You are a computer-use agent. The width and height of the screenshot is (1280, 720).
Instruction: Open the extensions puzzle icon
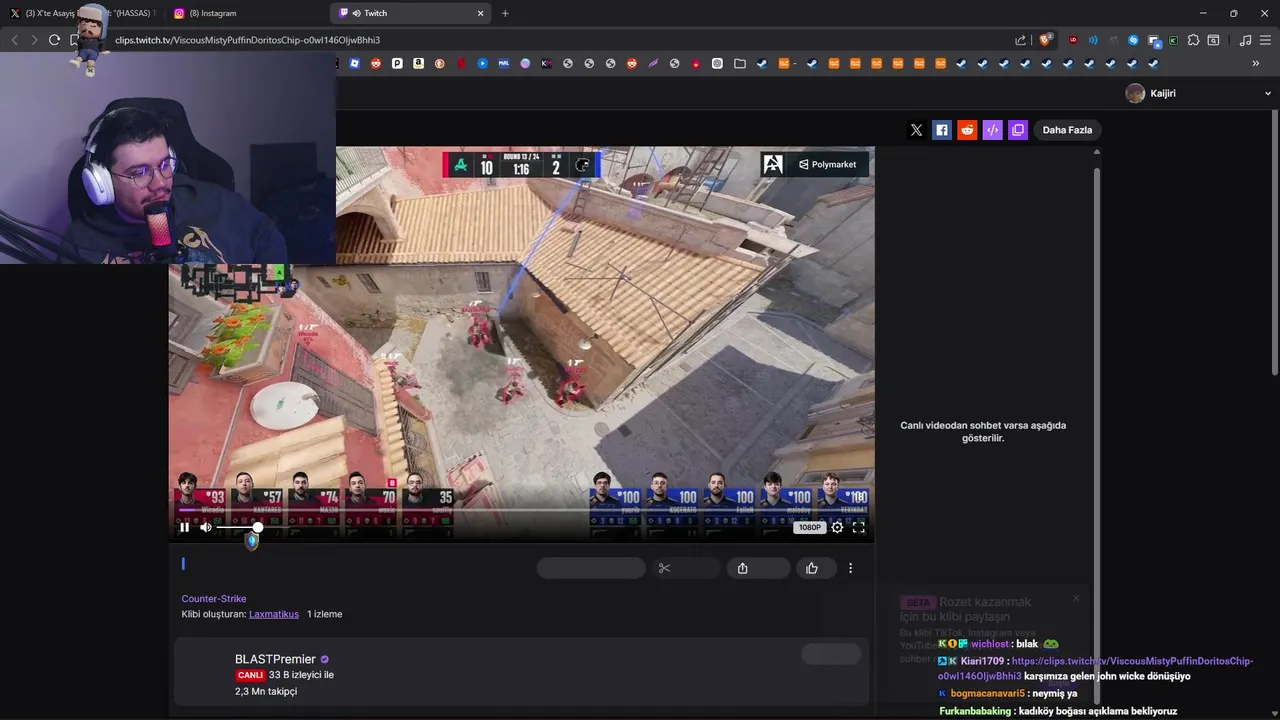(1192, 40)
